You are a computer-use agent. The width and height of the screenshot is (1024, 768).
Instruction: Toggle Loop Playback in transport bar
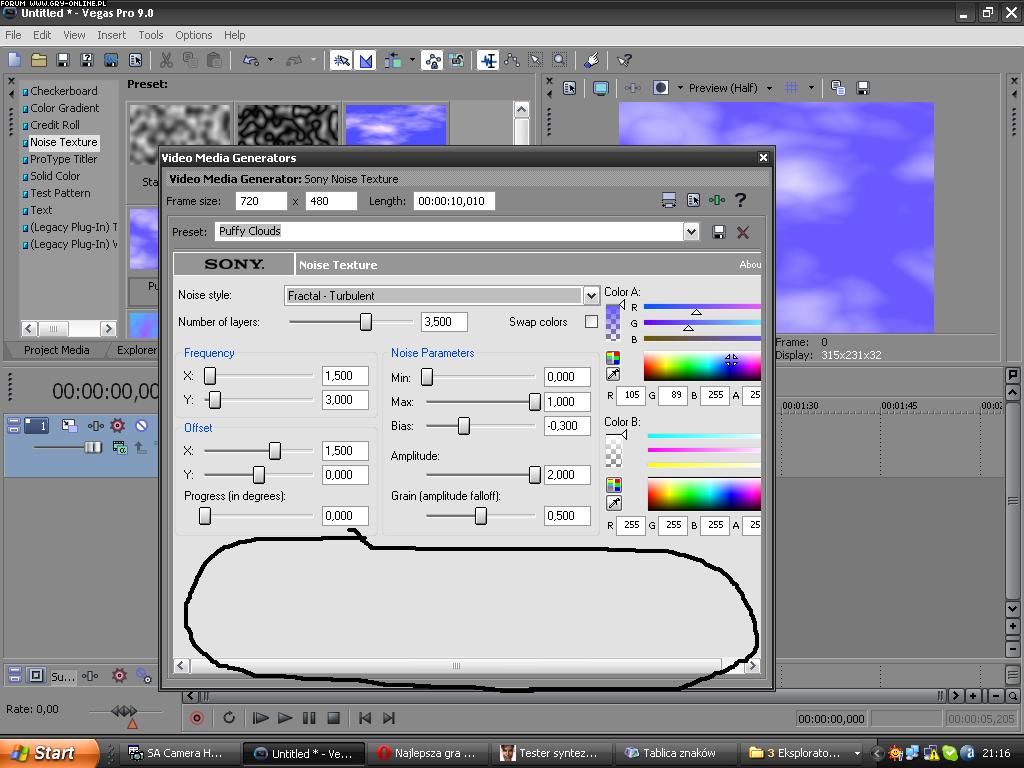point(229,718)
